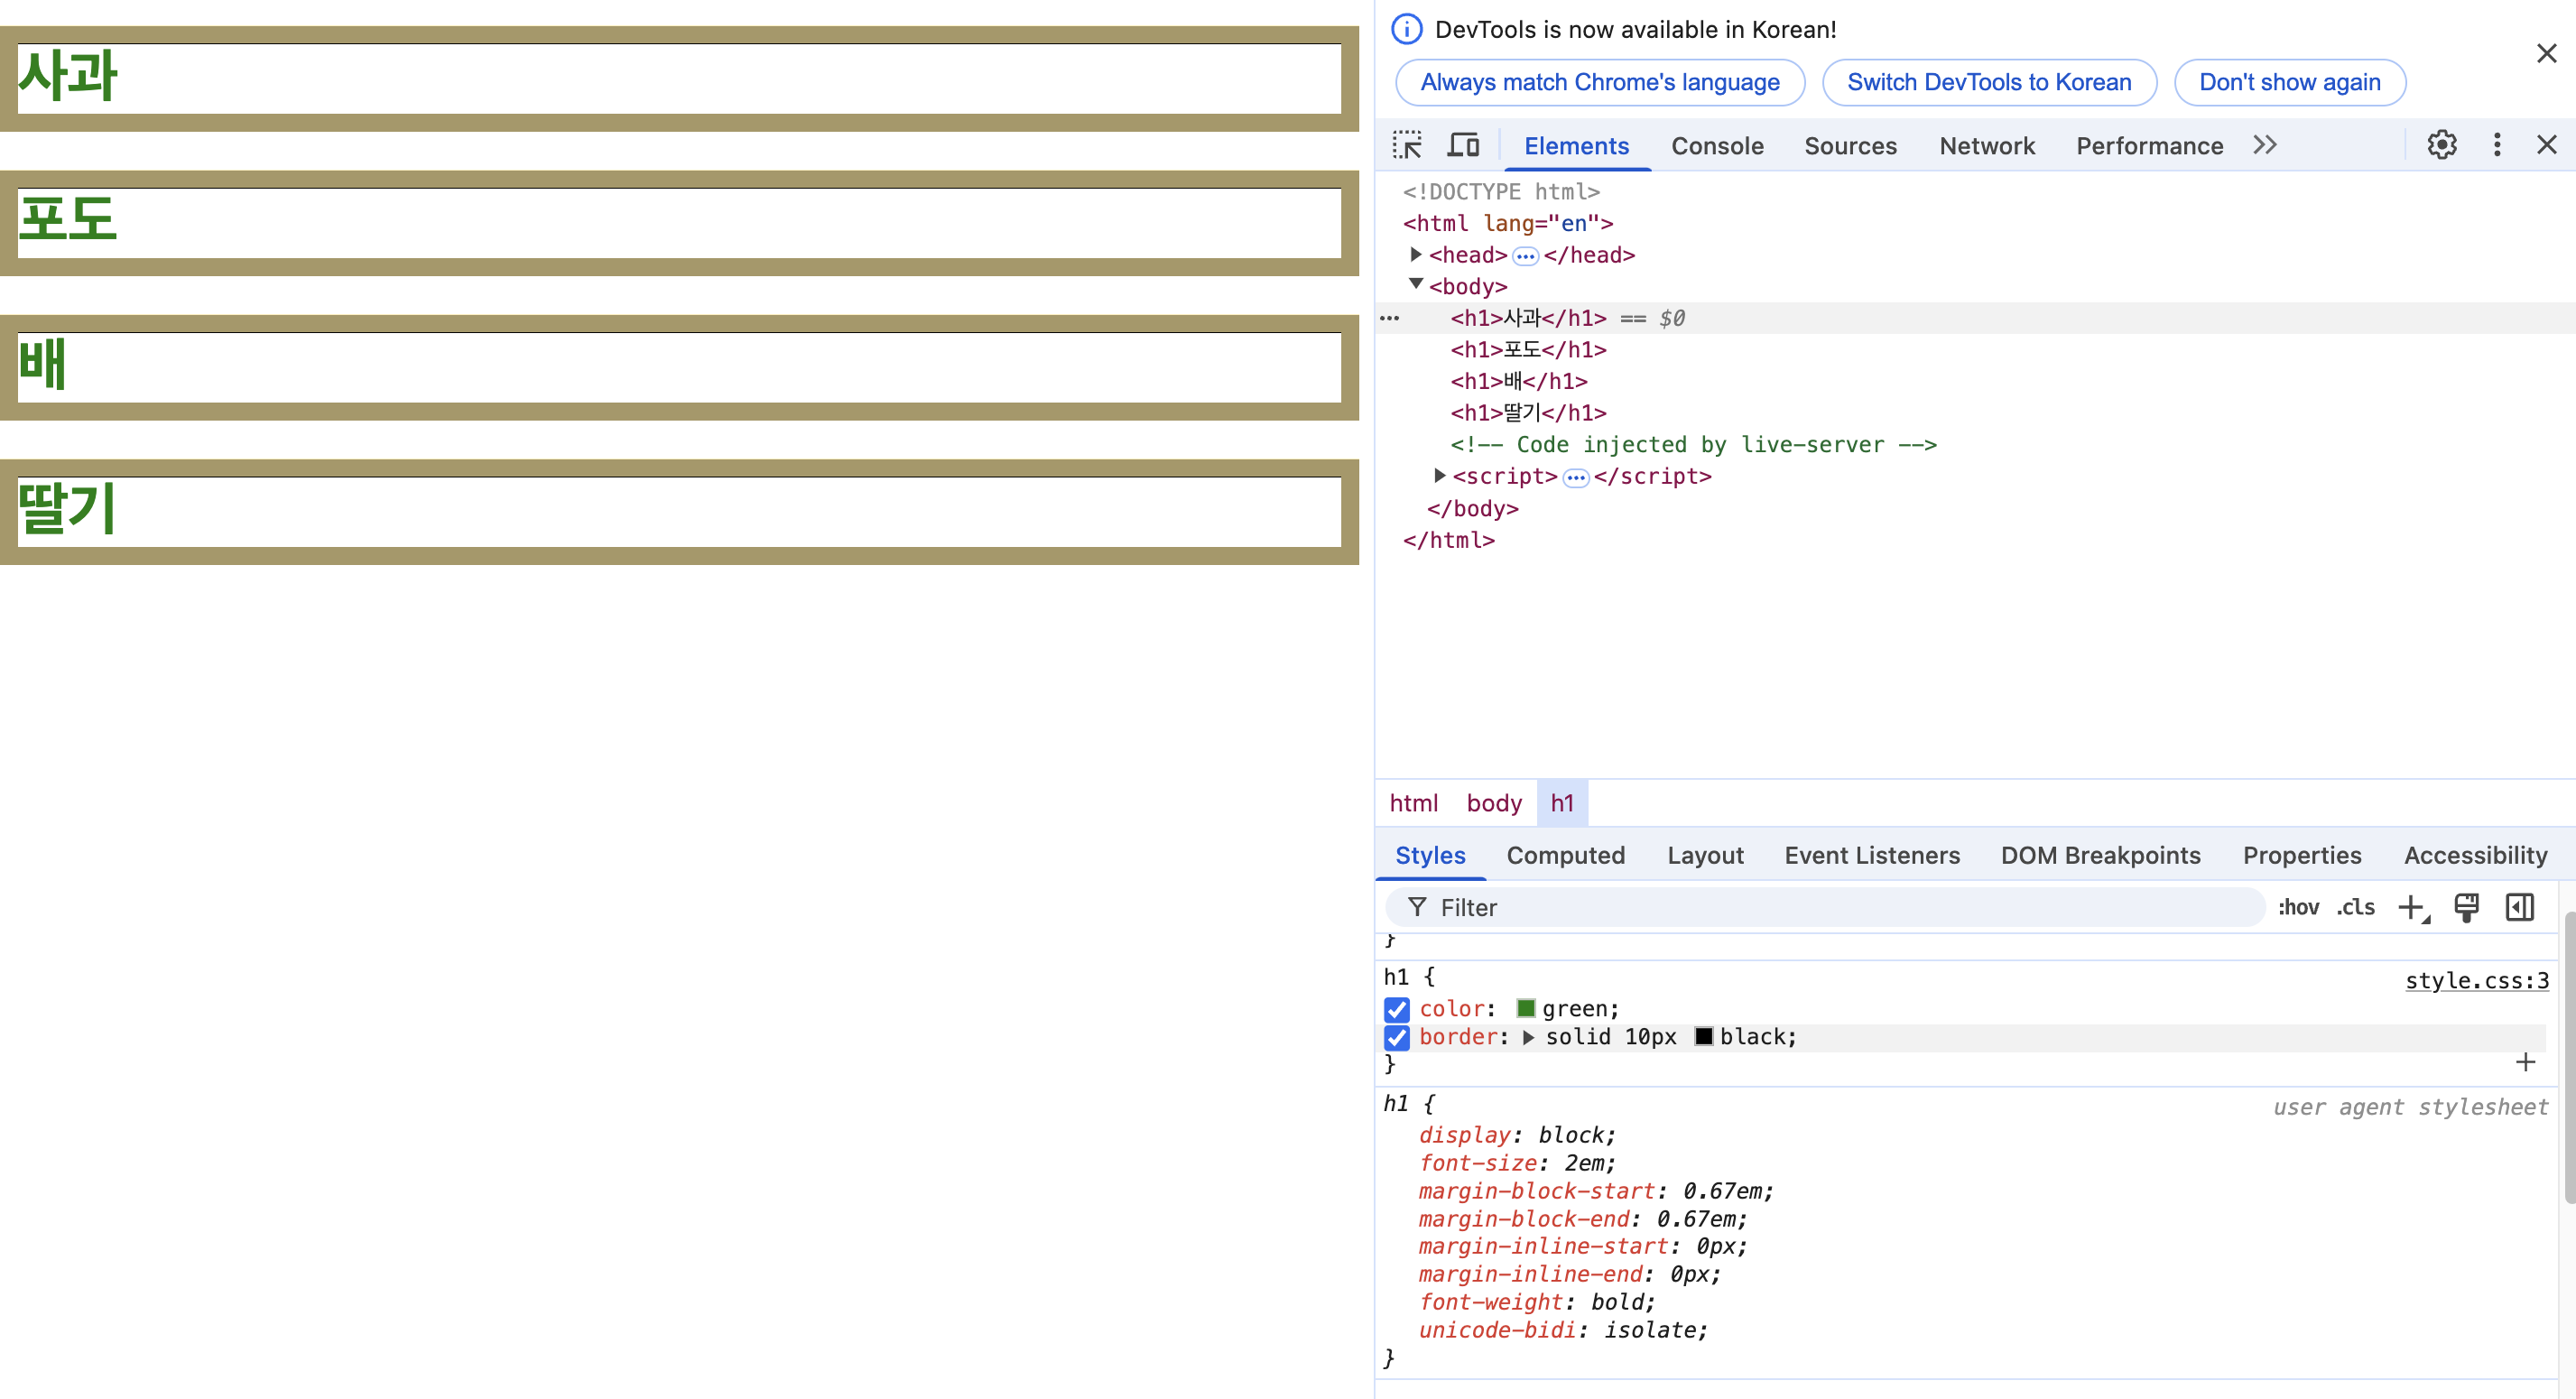The height and width of the screenshot is (1399, 2576).
Task: Open DevTools settings
Action: click(2443, 145)
